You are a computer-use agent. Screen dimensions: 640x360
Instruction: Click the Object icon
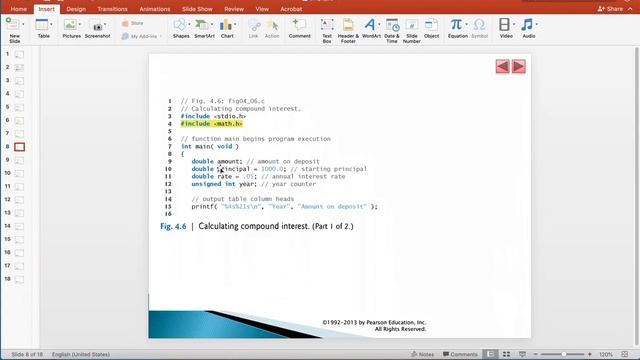[x=431, y=24]
